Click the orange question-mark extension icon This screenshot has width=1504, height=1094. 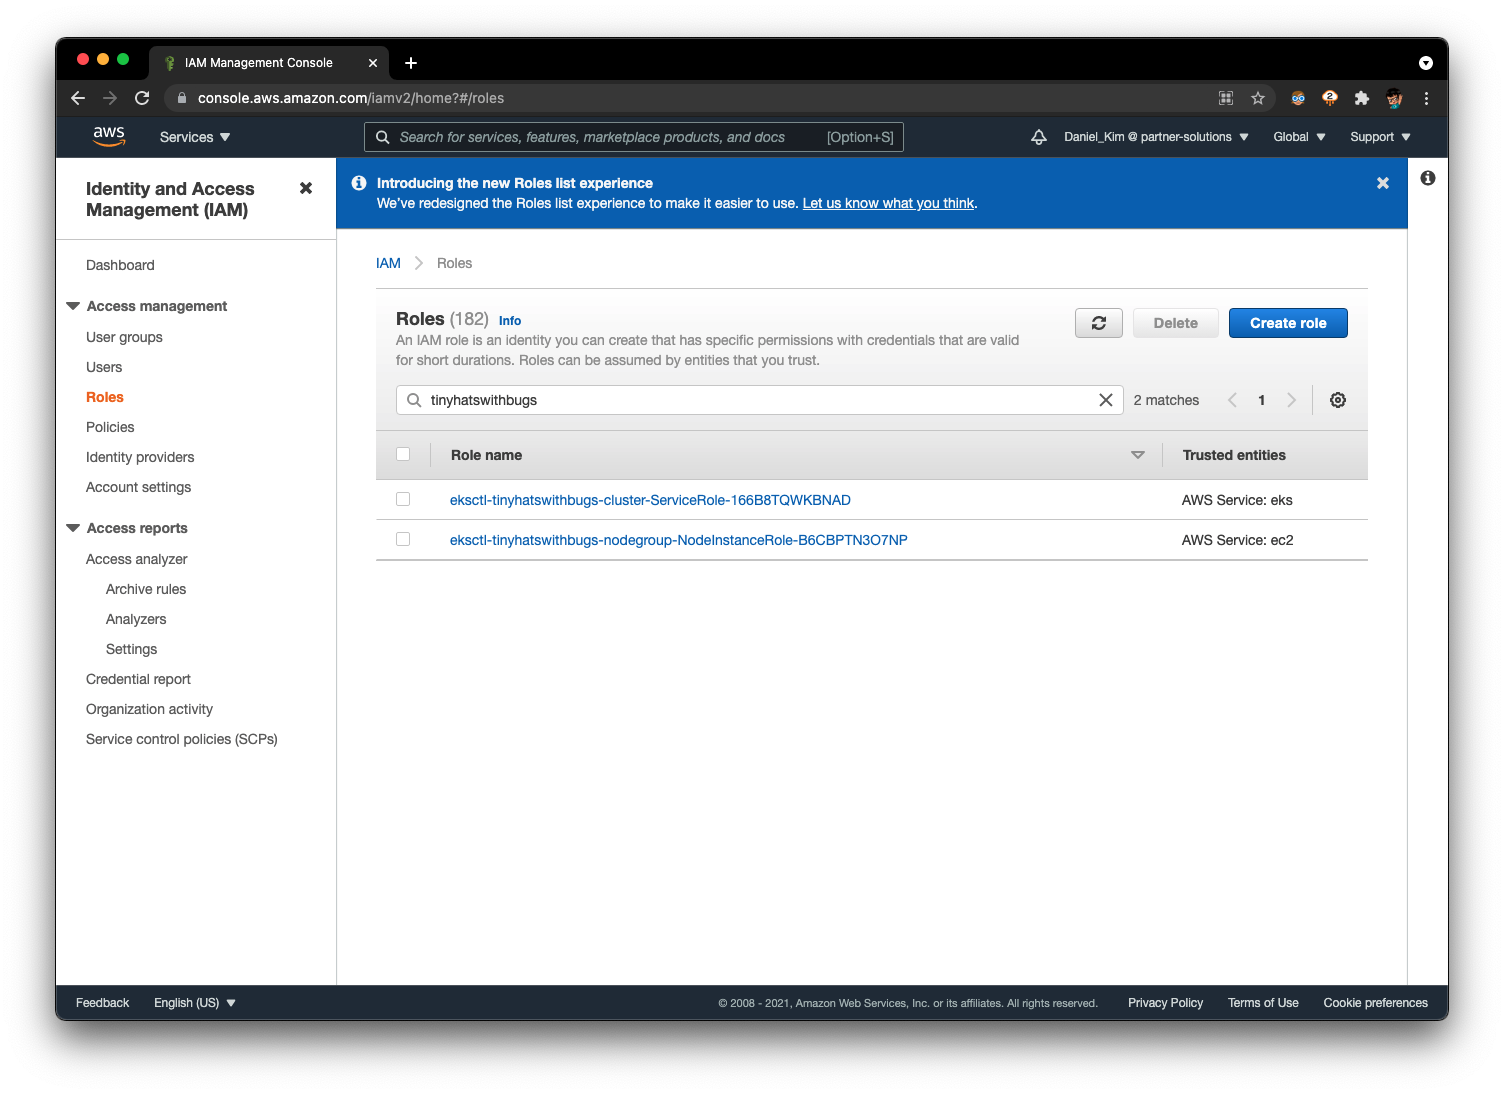coord(1330,98)
